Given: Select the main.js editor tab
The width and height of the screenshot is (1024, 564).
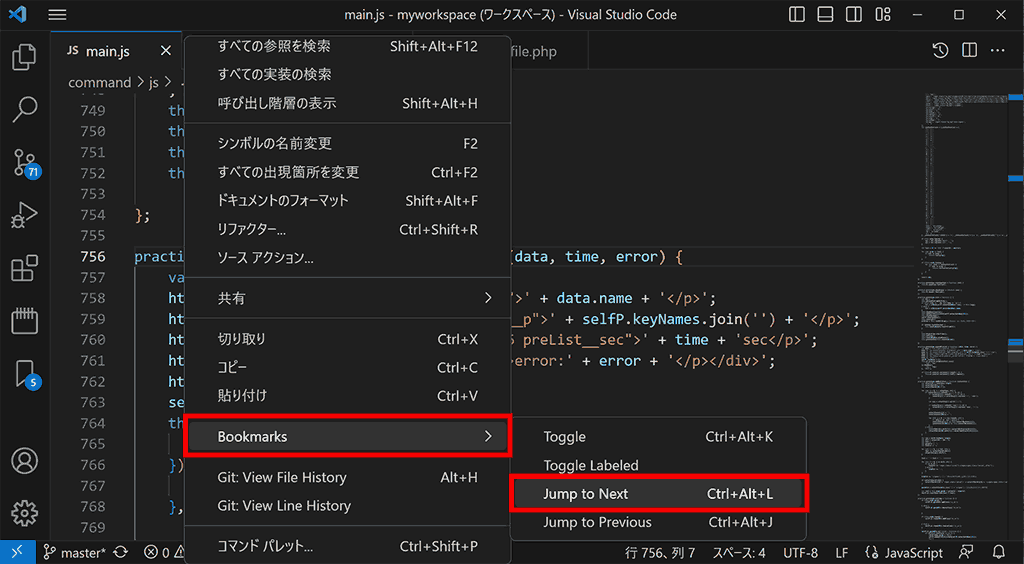Looking at the screenshot, I should click(x=116, y=51).
